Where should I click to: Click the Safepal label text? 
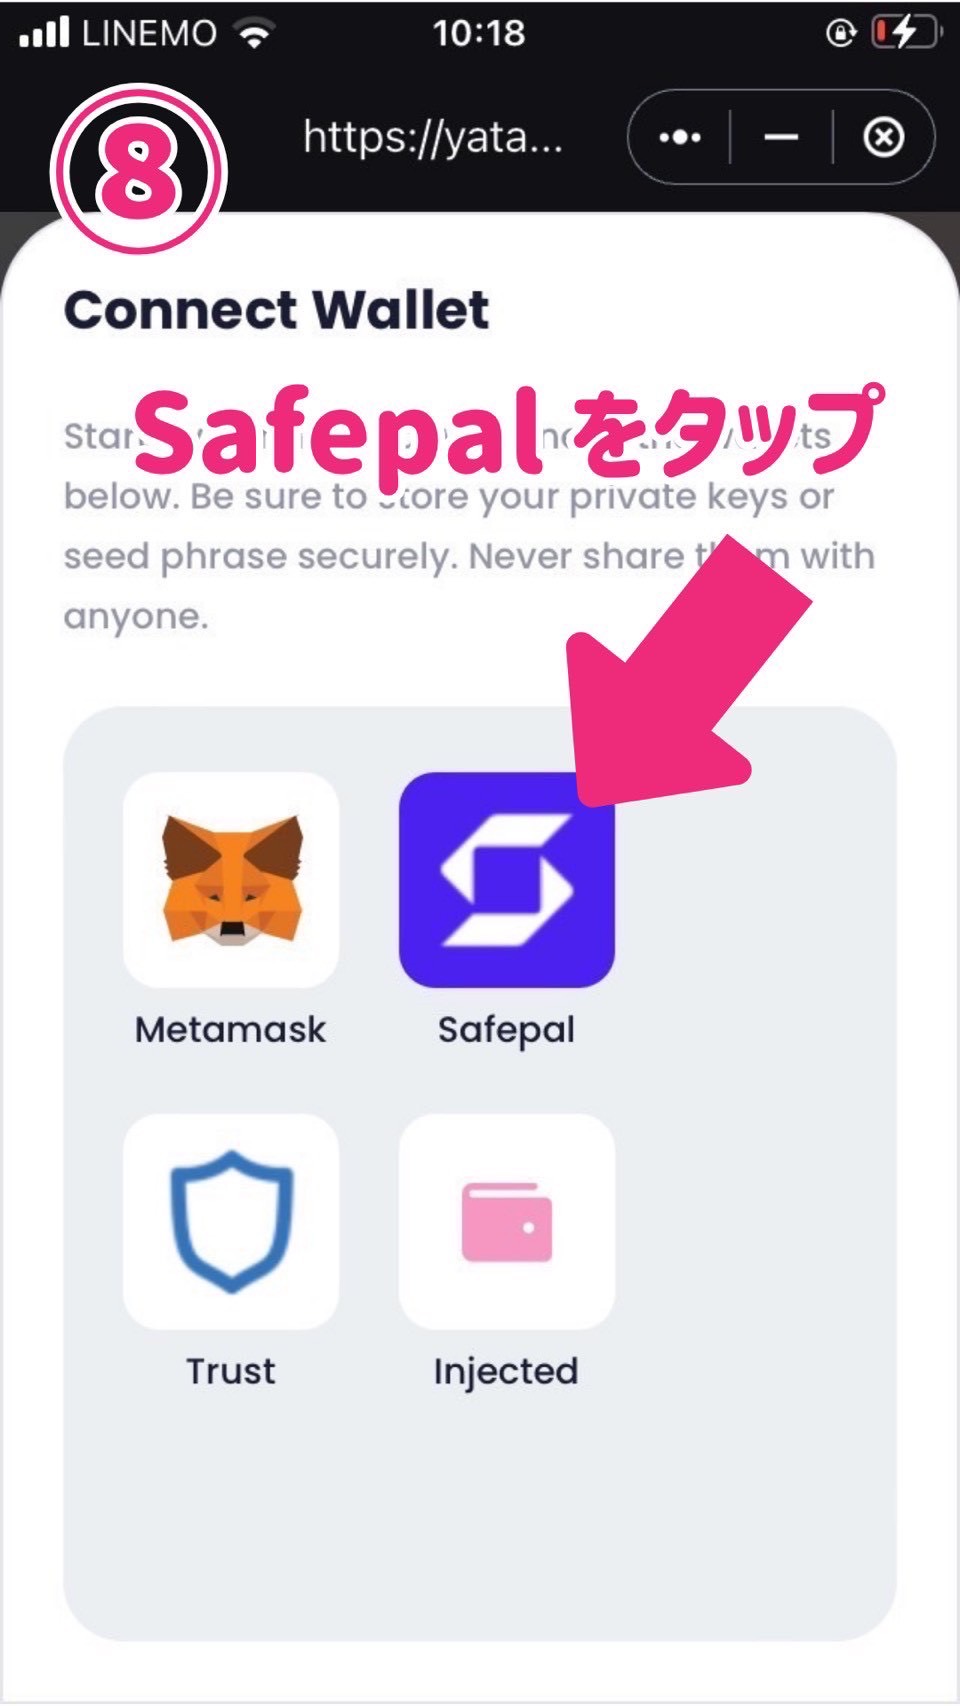click(x=507, y=1031)
